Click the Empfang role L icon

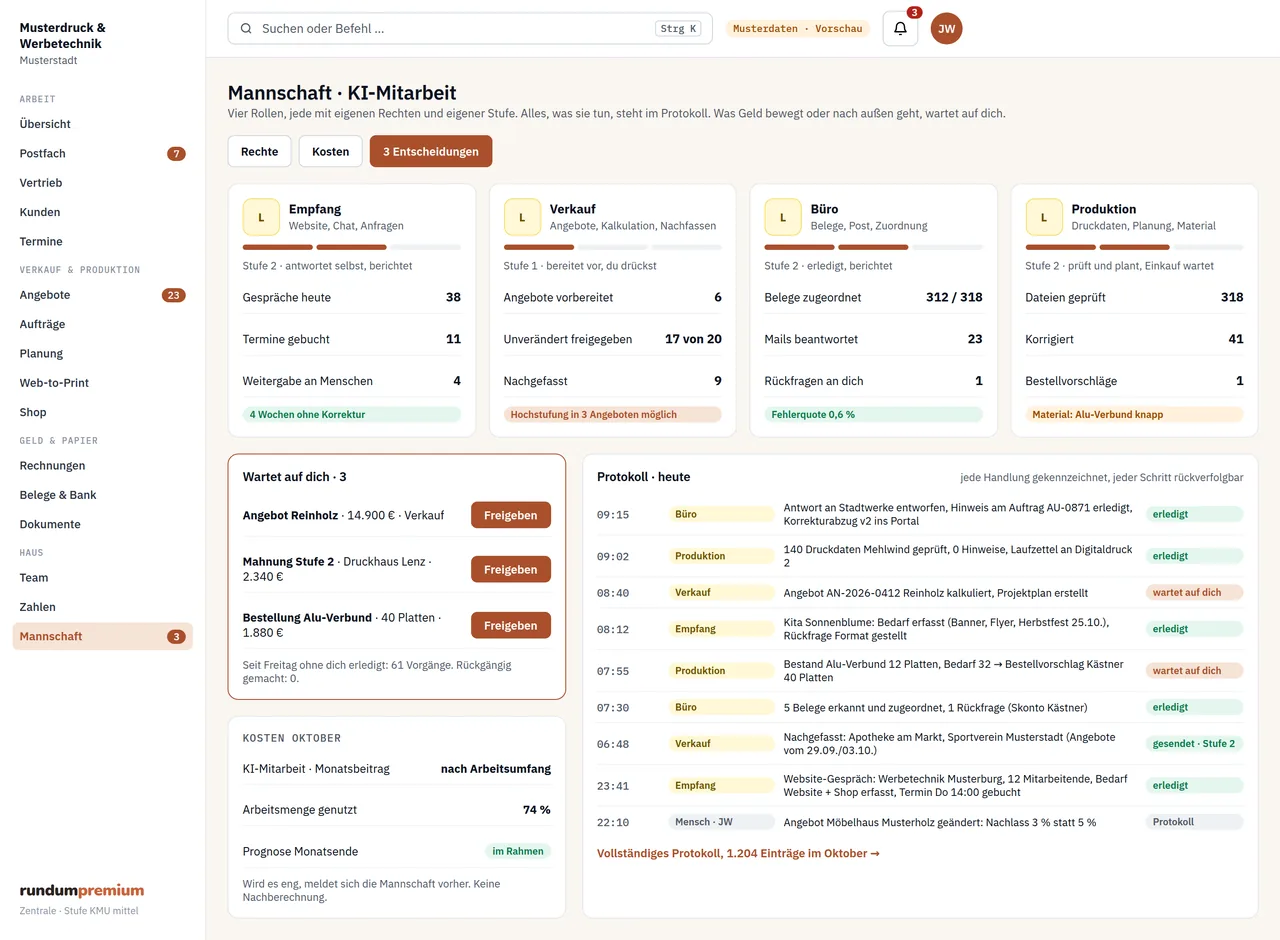click(x=261, y=217)
